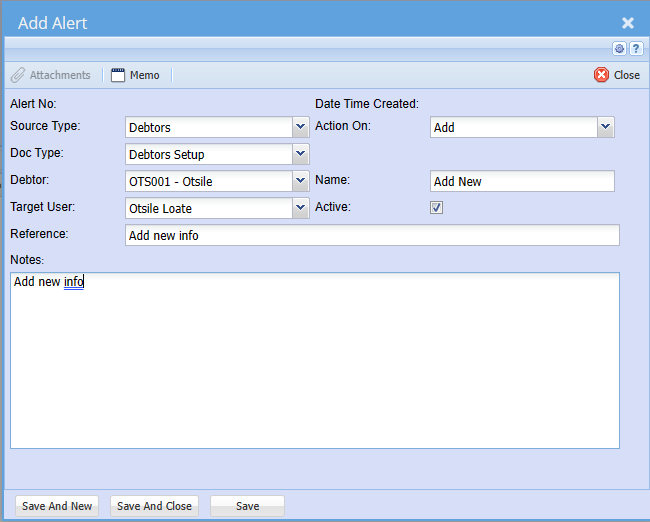
Task: Open the Doc Type dropdown arrow
Action: (300, 154)
